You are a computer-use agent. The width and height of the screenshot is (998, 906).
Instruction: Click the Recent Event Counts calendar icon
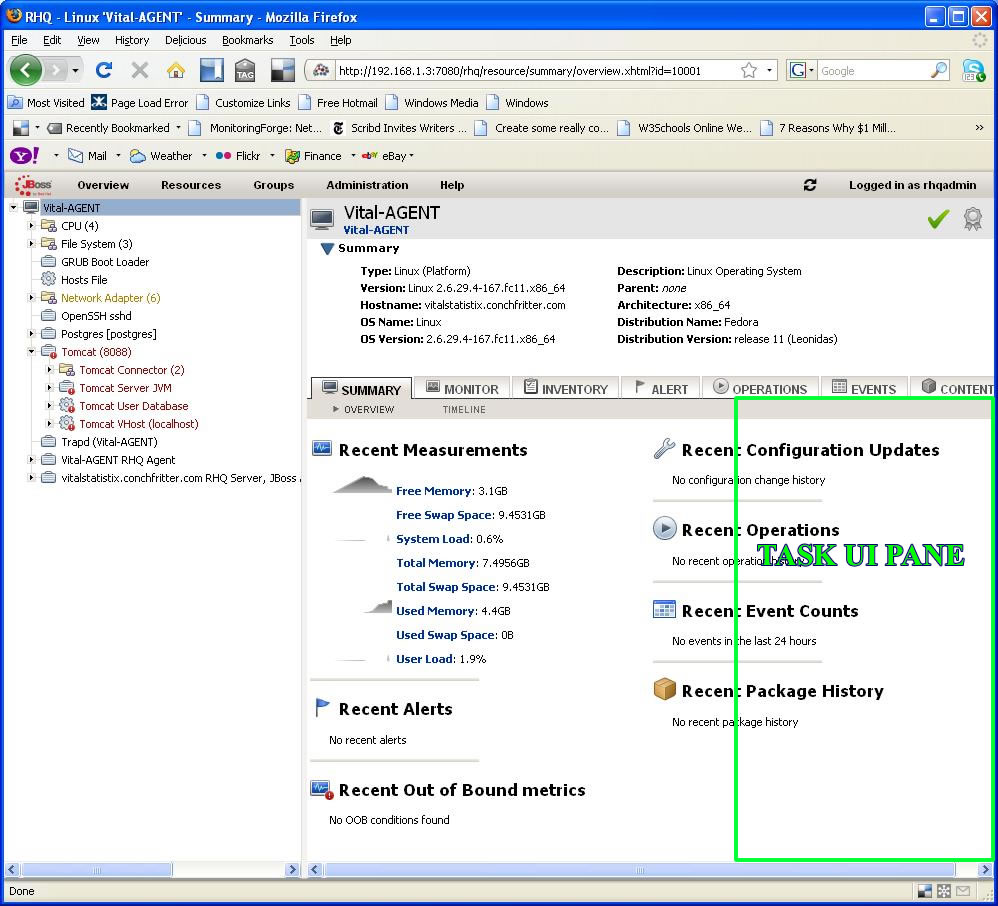664,609
